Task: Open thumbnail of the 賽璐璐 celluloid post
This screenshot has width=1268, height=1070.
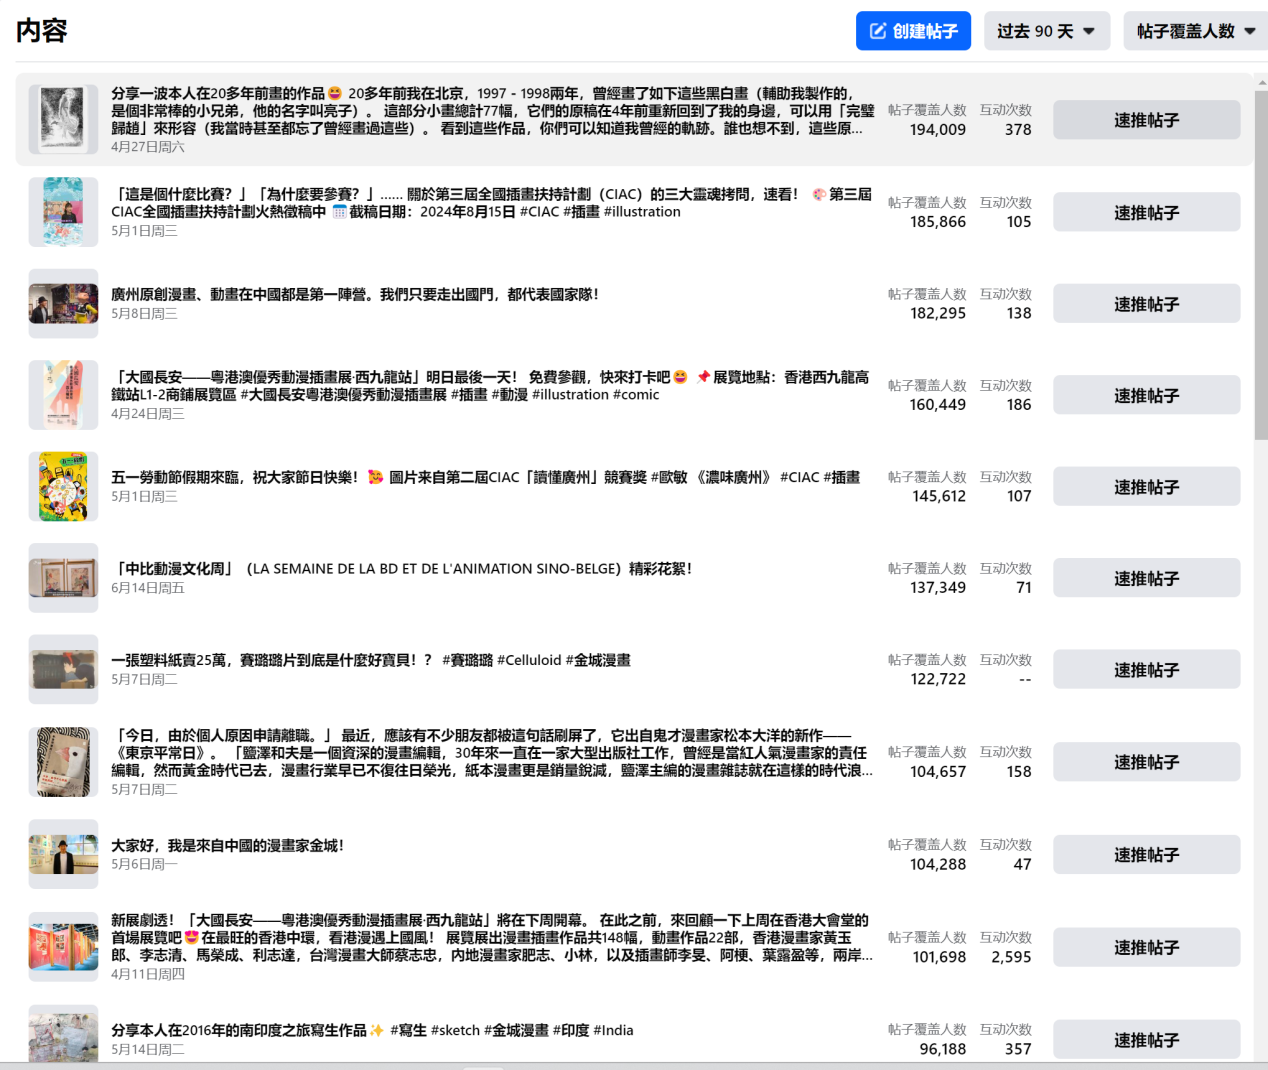Action: (63, 670)
